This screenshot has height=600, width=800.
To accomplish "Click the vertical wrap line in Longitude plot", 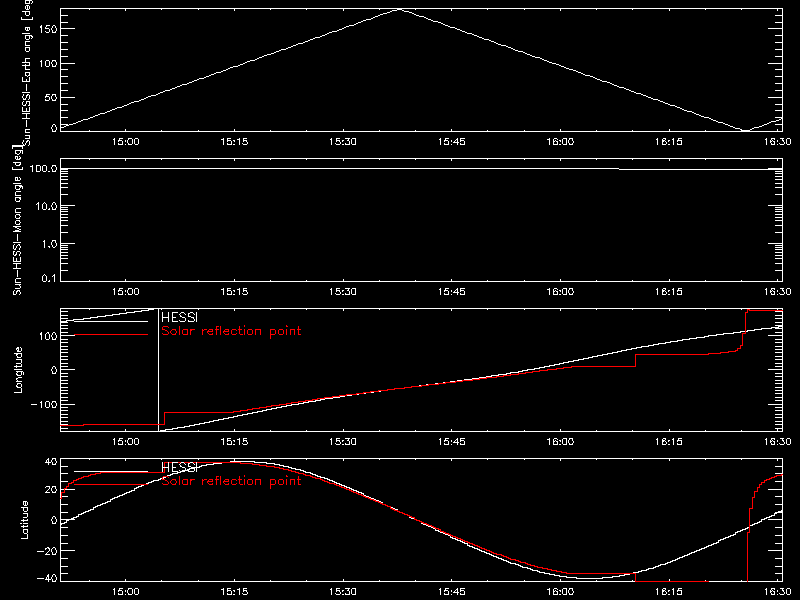I will coord(159,370).
